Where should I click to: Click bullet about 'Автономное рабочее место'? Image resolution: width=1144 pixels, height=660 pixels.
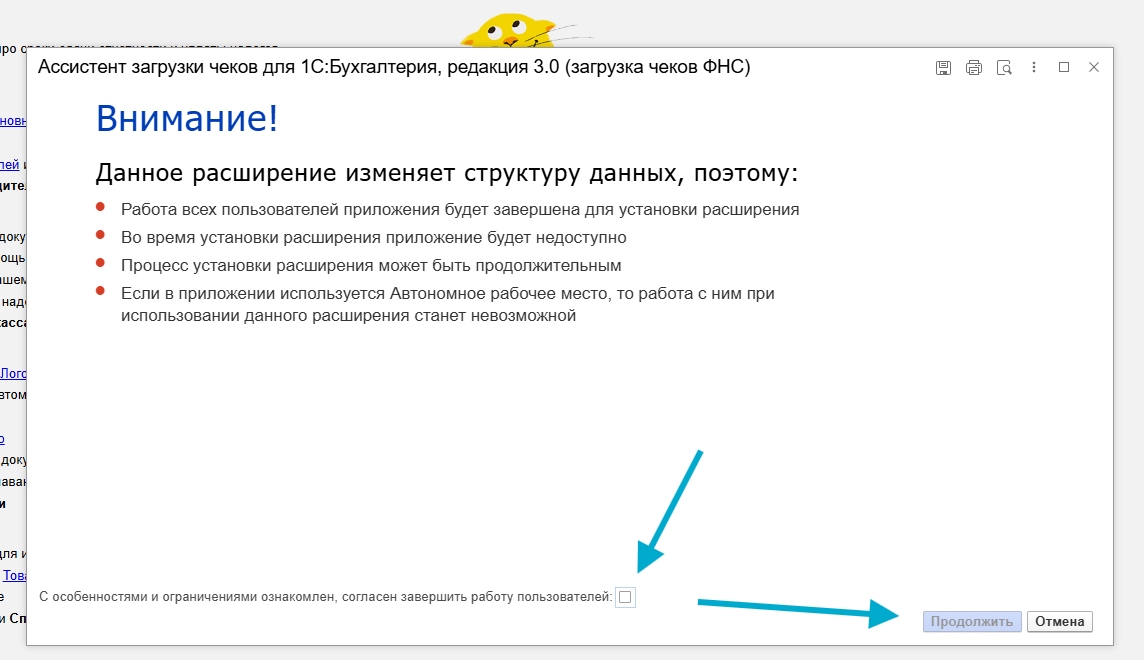(x=448, y=304)
